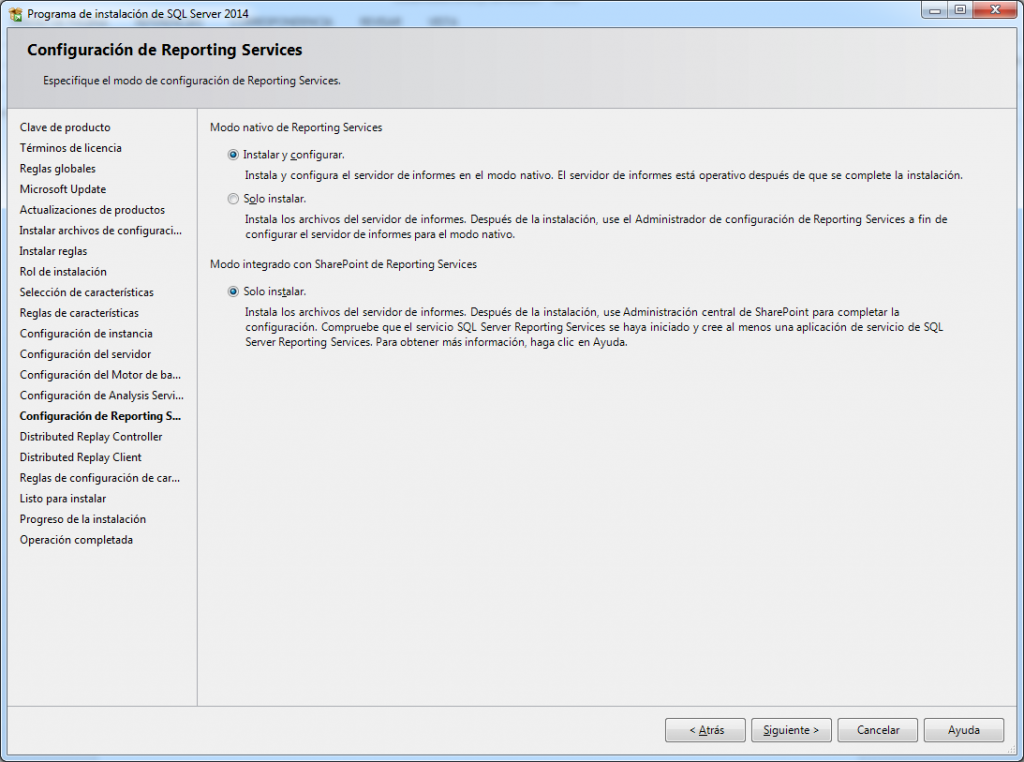Image resolution: width=1024 pixels, height=762 pixels.
Task: Click 'Configuración de Analysis Servi...' step
Action: click(x=101, y=395)
